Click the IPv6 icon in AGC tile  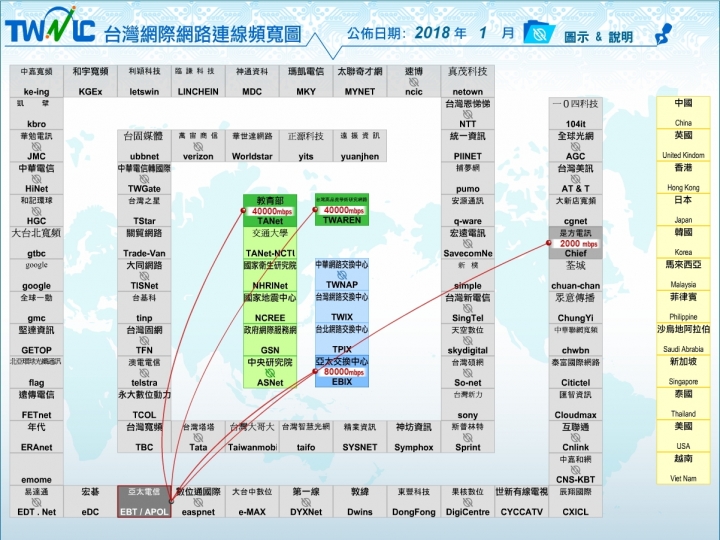coord(575,146)
